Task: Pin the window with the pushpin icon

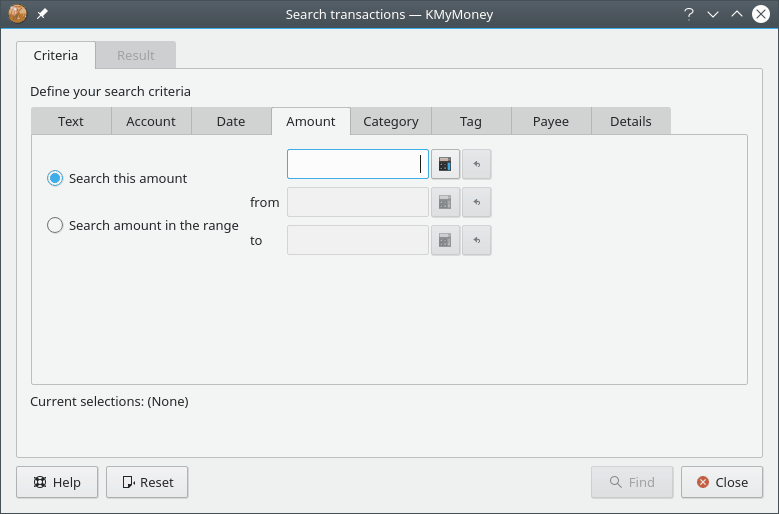Action: (x=42, y=14)
